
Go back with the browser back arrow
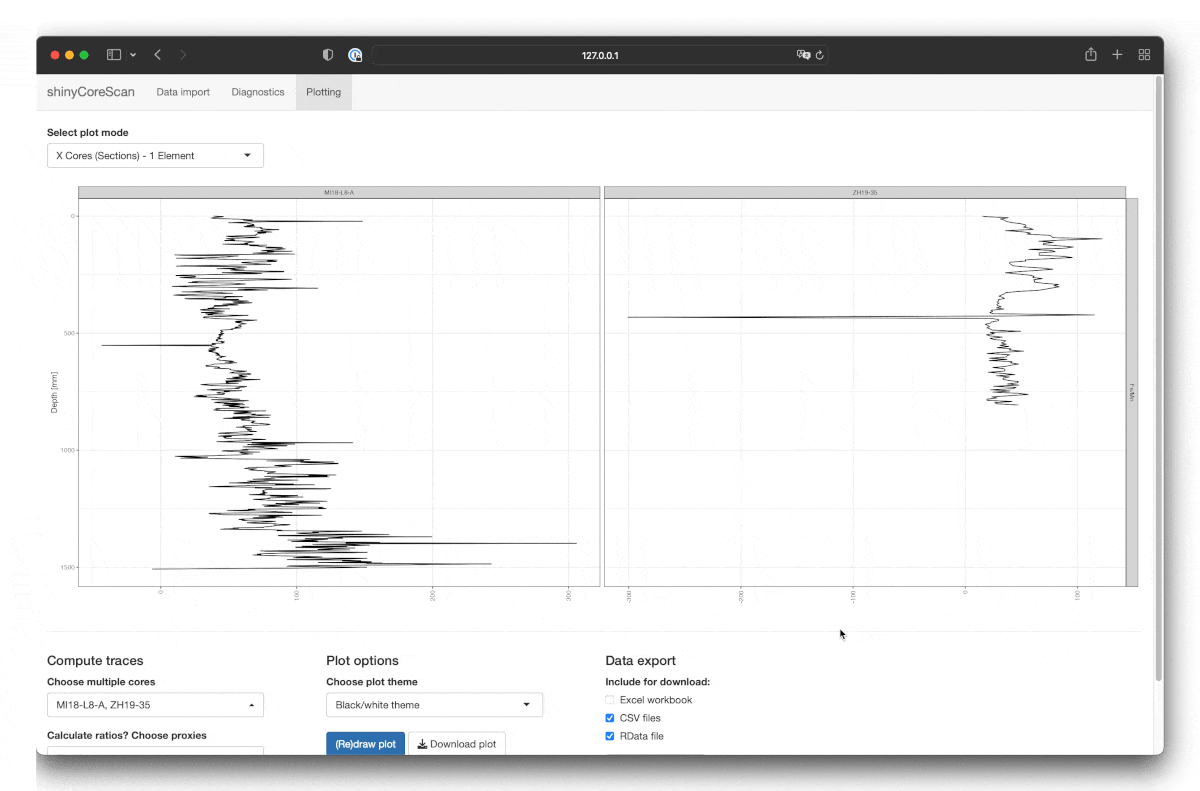tap(158, 55)
